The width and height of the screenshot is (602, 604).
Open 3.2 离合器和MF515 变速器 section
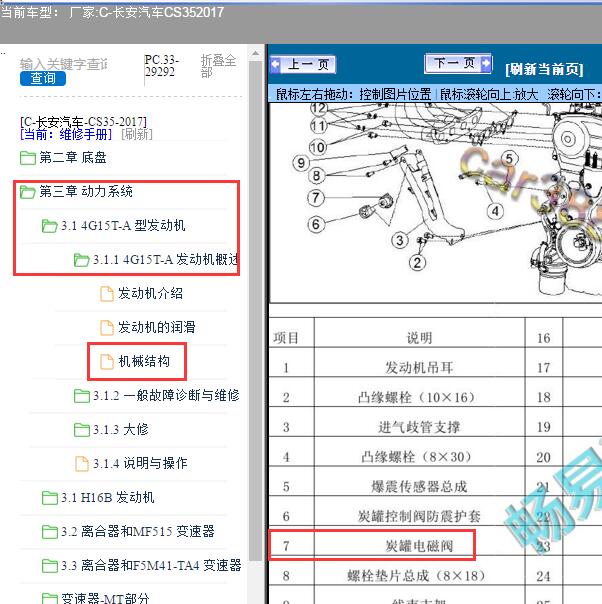pyautogui.click(x=138, y=532)
